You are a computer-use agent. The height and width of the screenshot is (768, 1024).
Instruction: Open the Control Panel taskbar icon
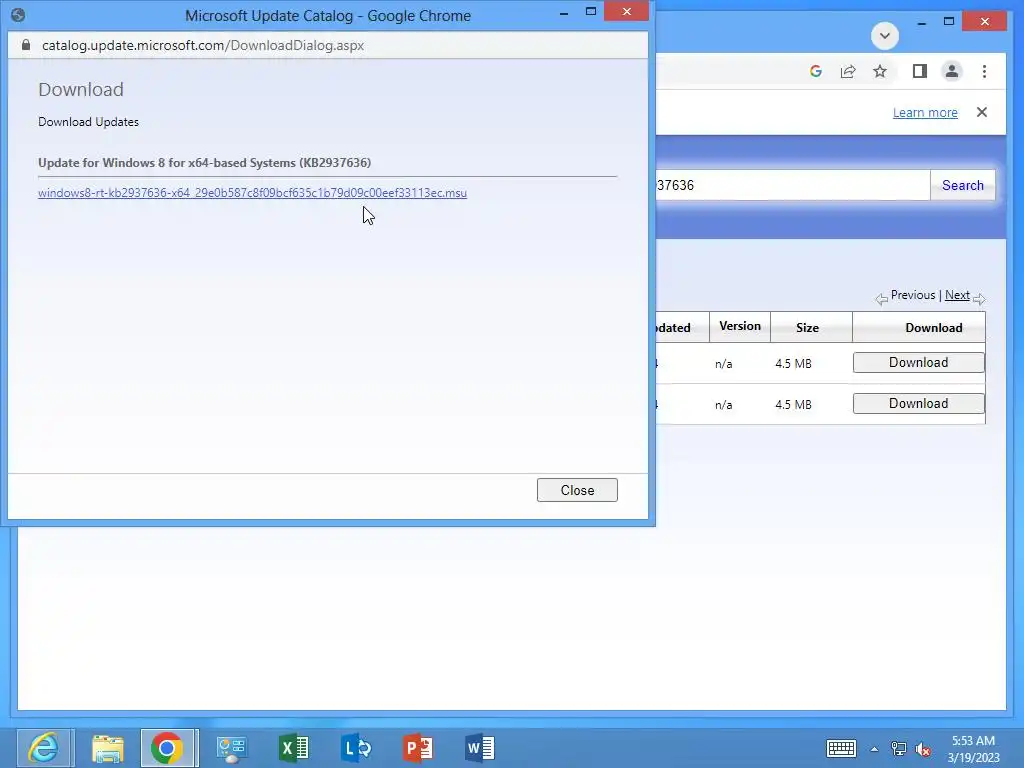[231, 748]
